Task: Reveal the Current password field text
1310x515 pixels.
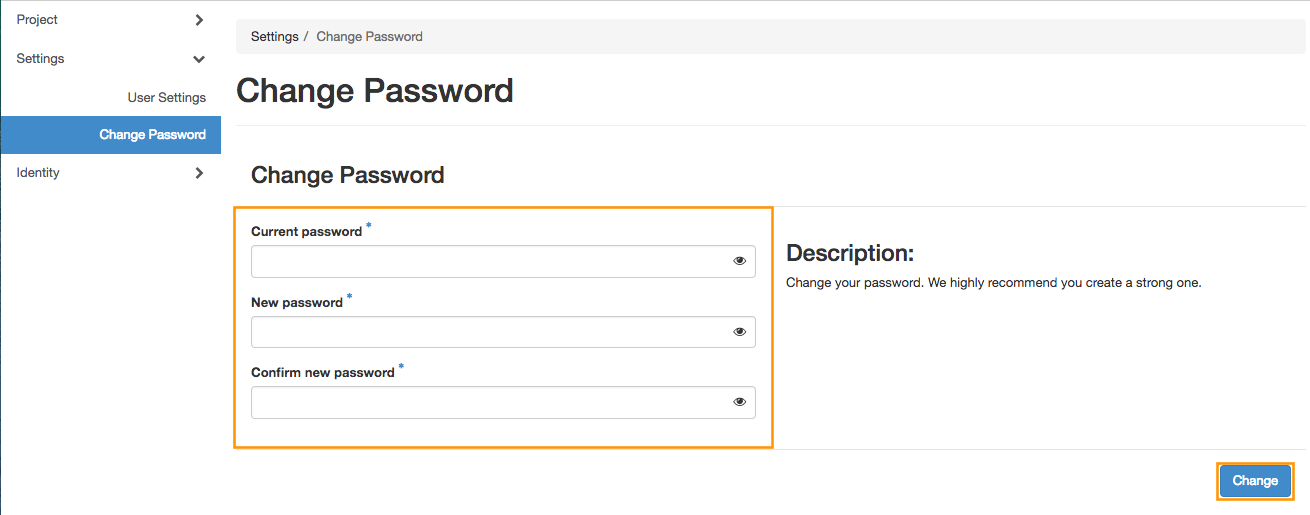Action: pos(740,261)
